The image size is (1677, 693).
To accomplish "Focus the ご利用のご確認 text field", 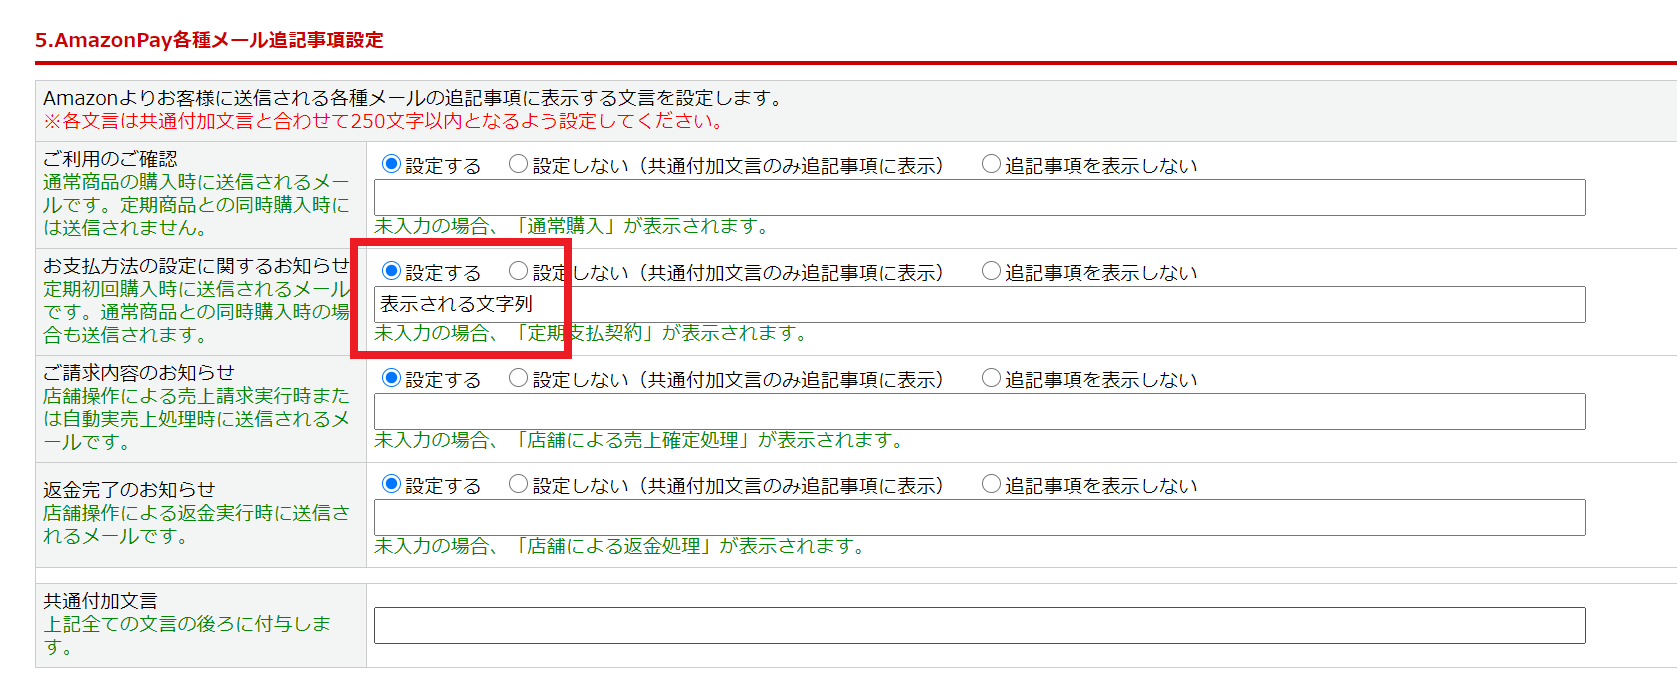I will coord(979,197).
